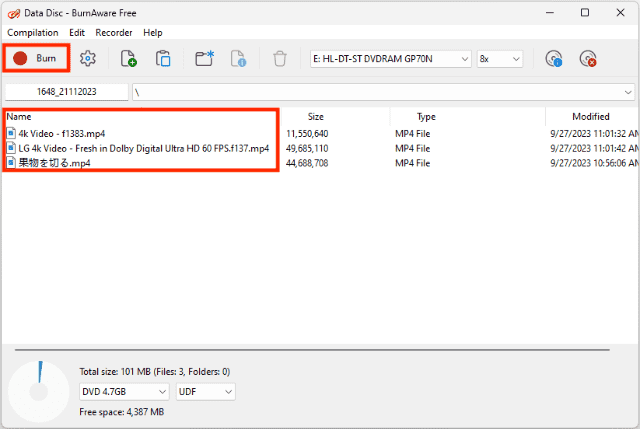This screenshot has width=640, height=429.
Task: Select LG 4k Video Fresh in Dolby file
Action: (144, 148)
